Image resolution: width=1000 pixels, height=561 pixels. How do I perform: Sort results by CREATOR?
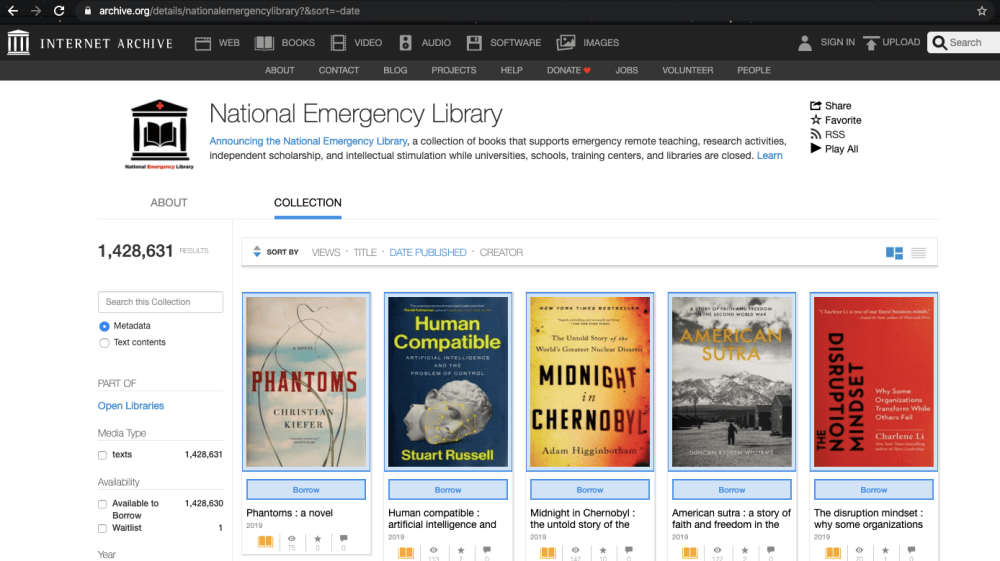tap(501, 252)
